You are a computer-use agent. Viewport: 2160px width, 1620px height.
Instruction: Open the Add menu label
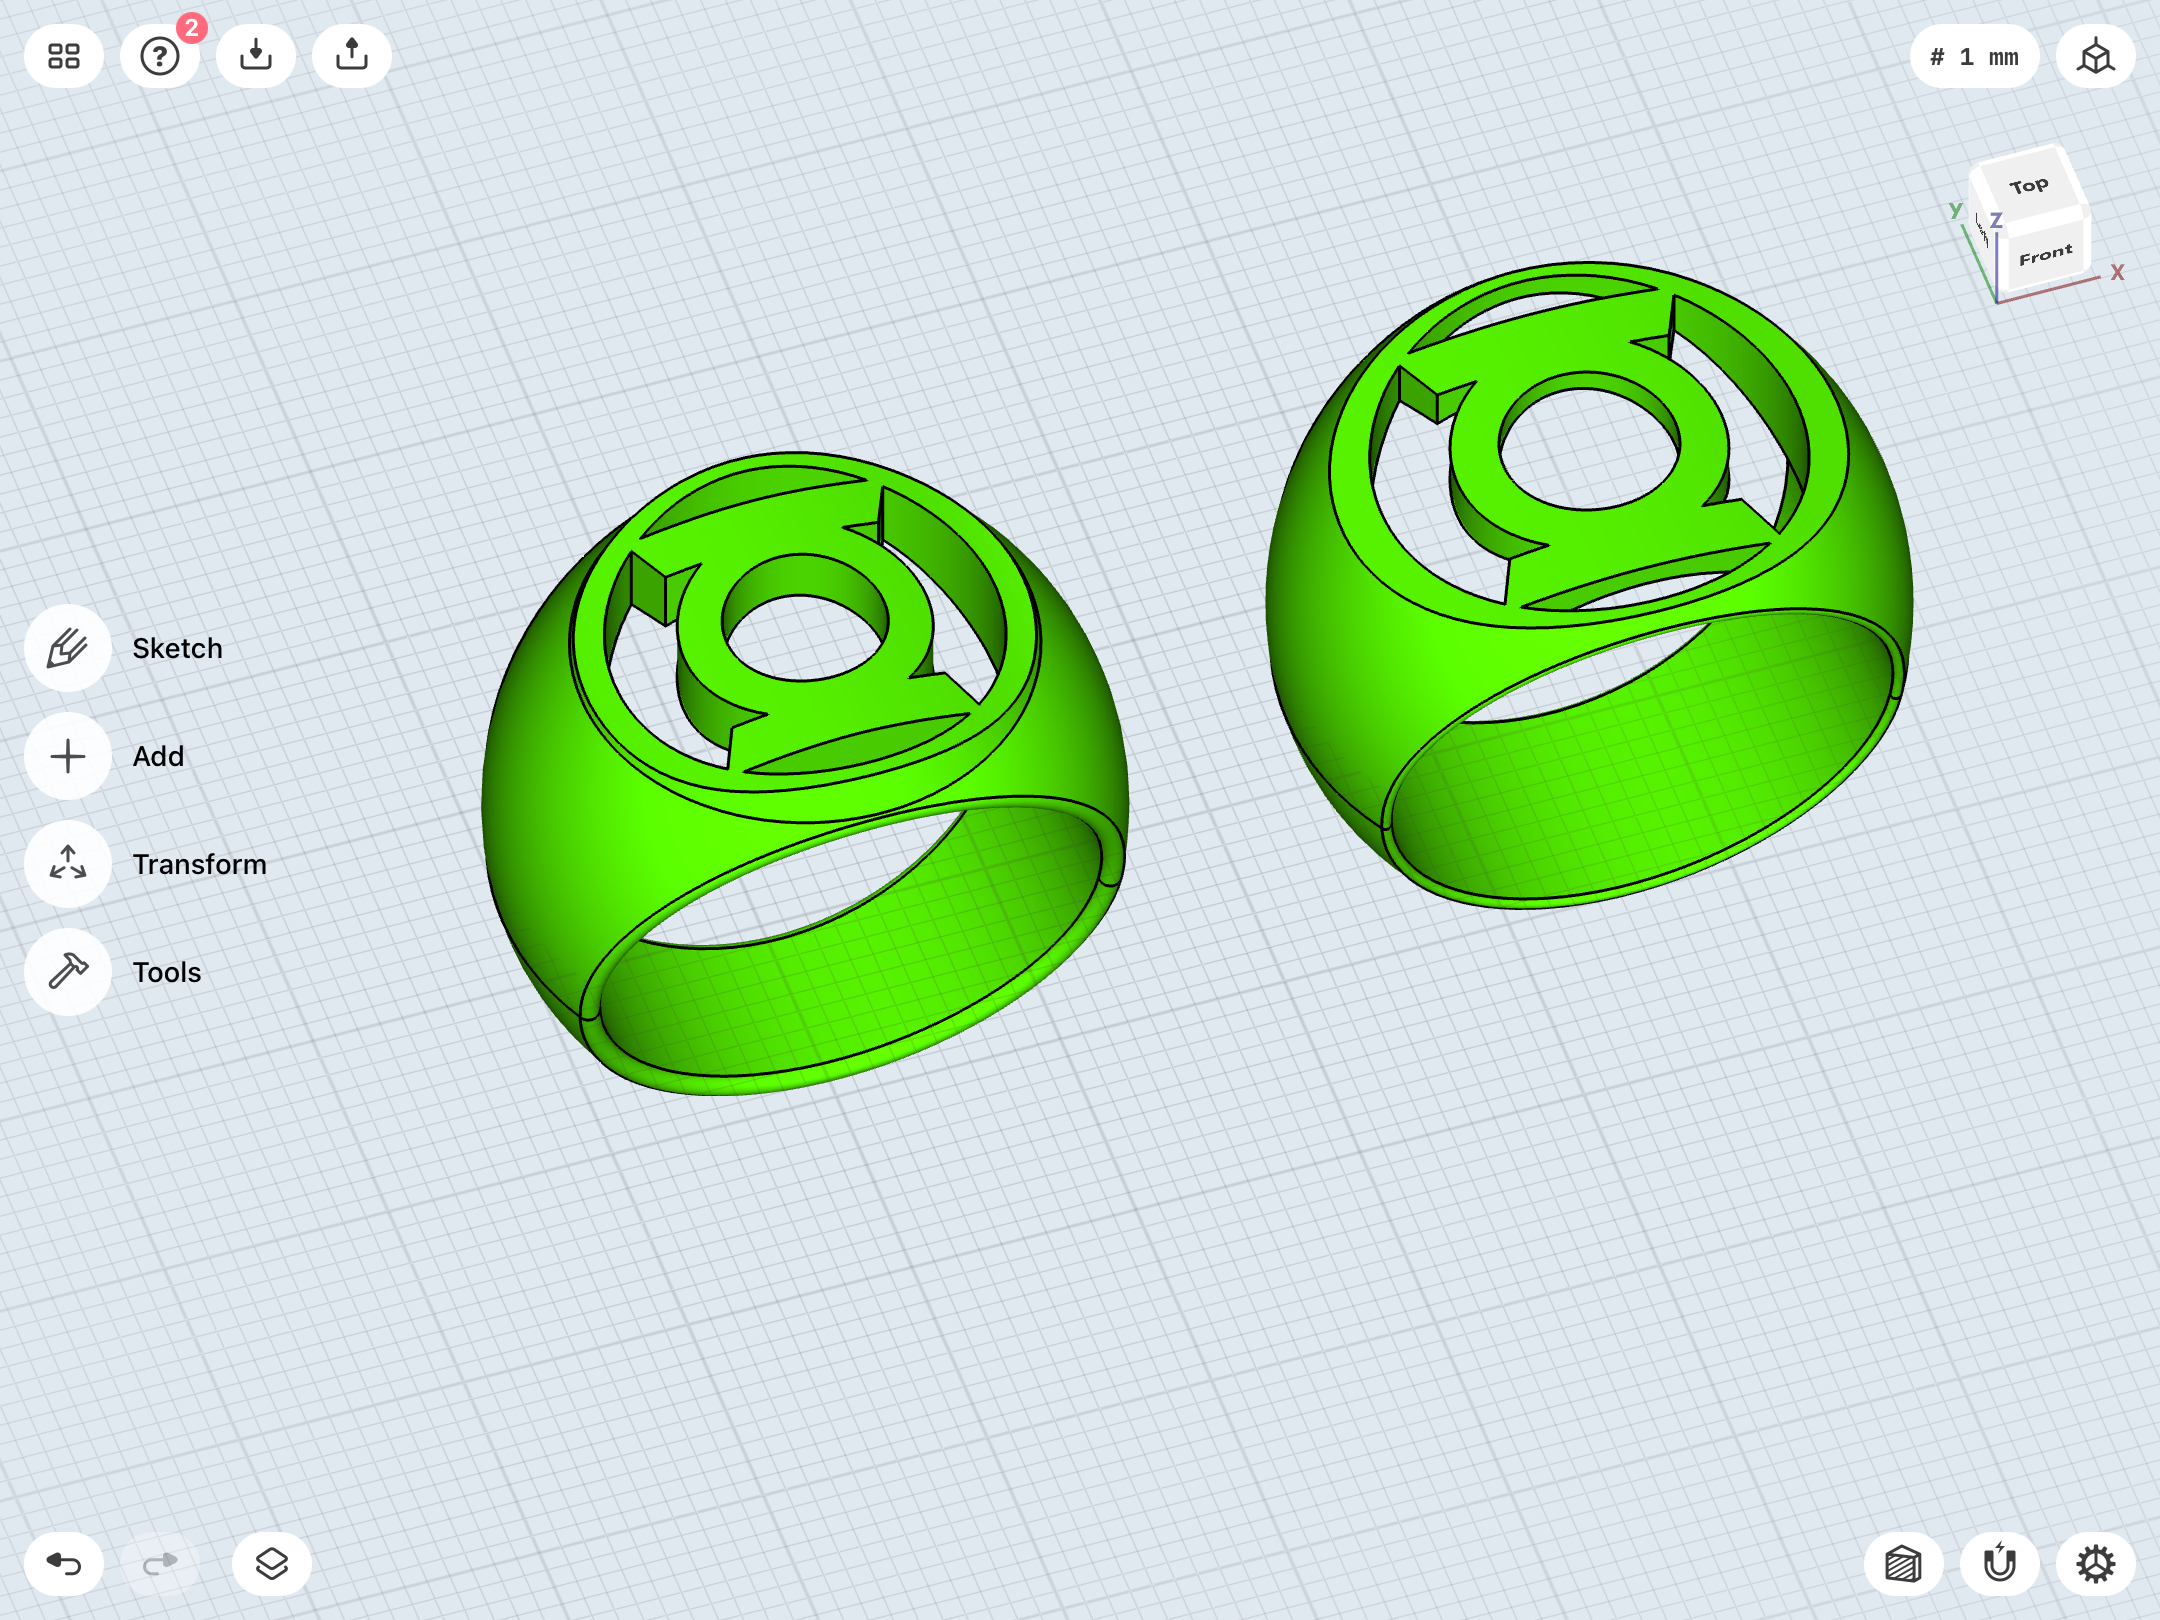159,756
